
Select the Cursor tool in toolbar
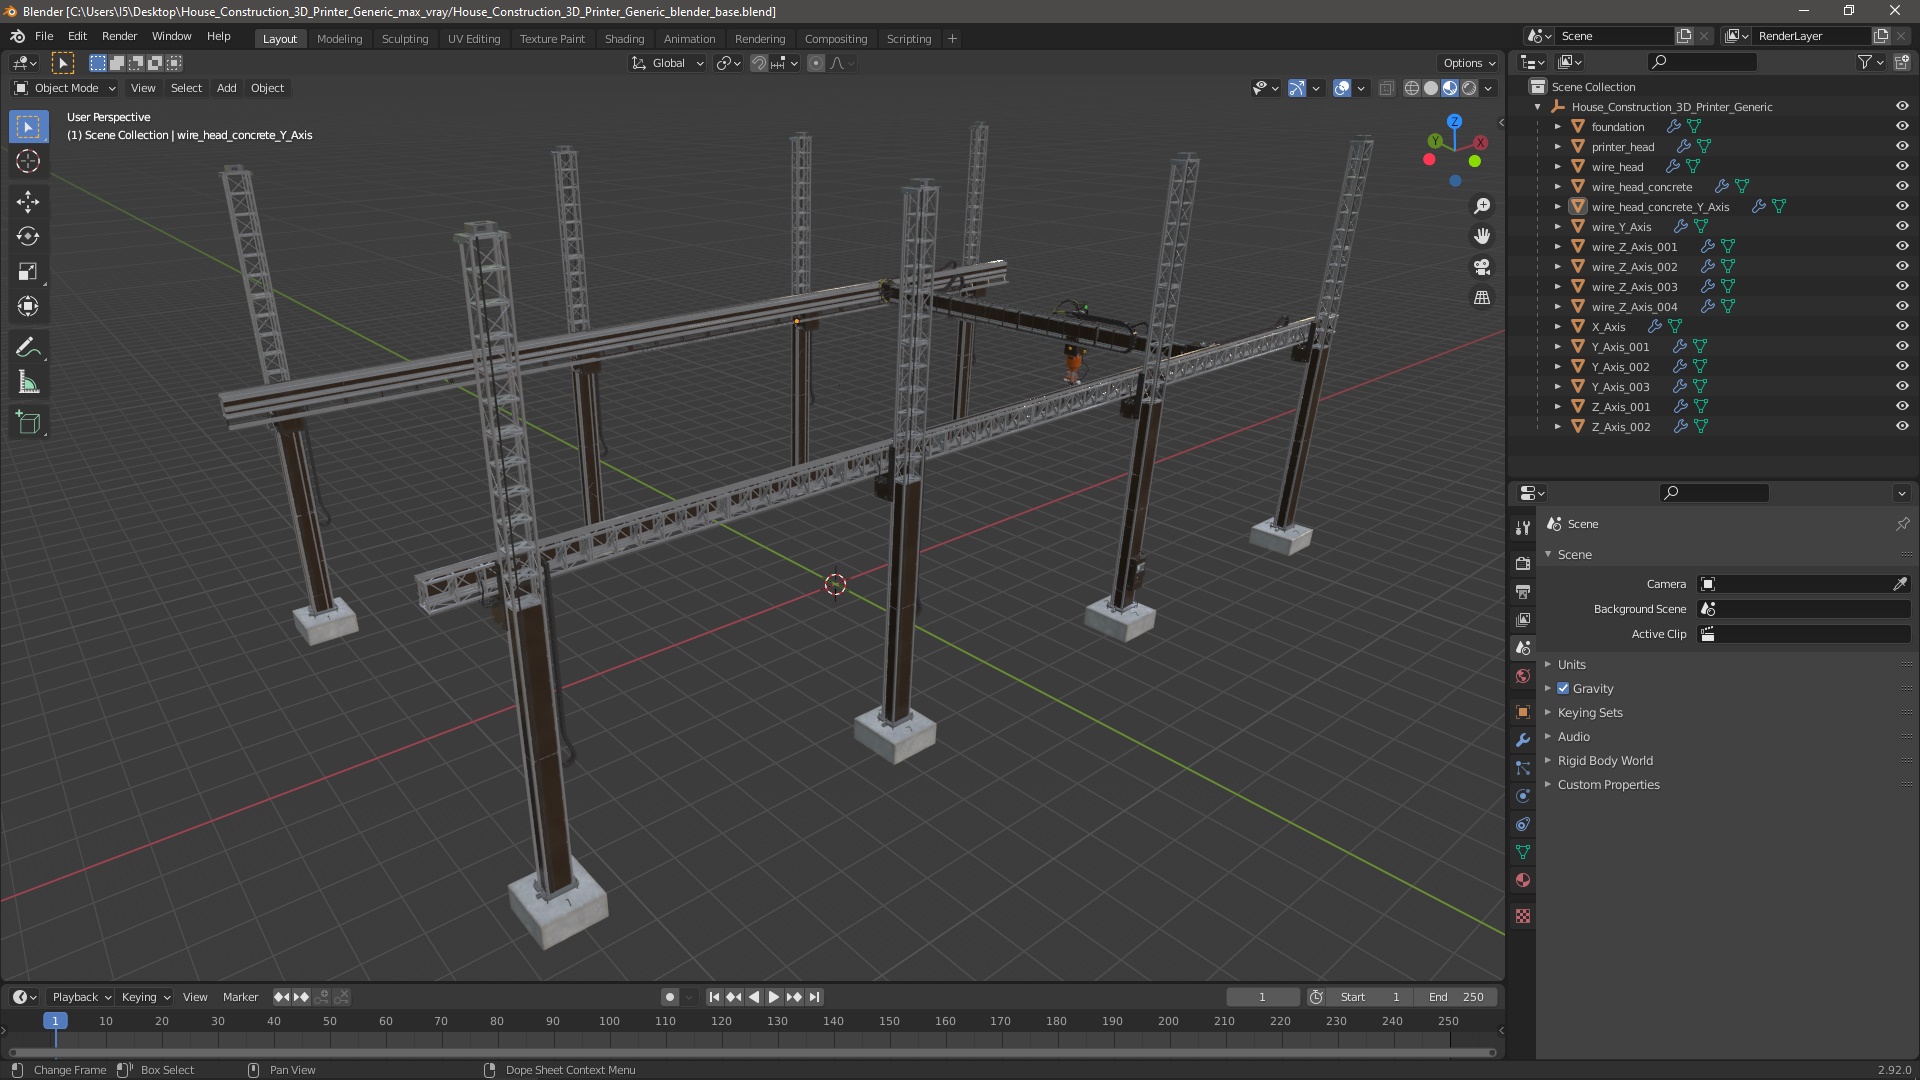tap(28, 161)
